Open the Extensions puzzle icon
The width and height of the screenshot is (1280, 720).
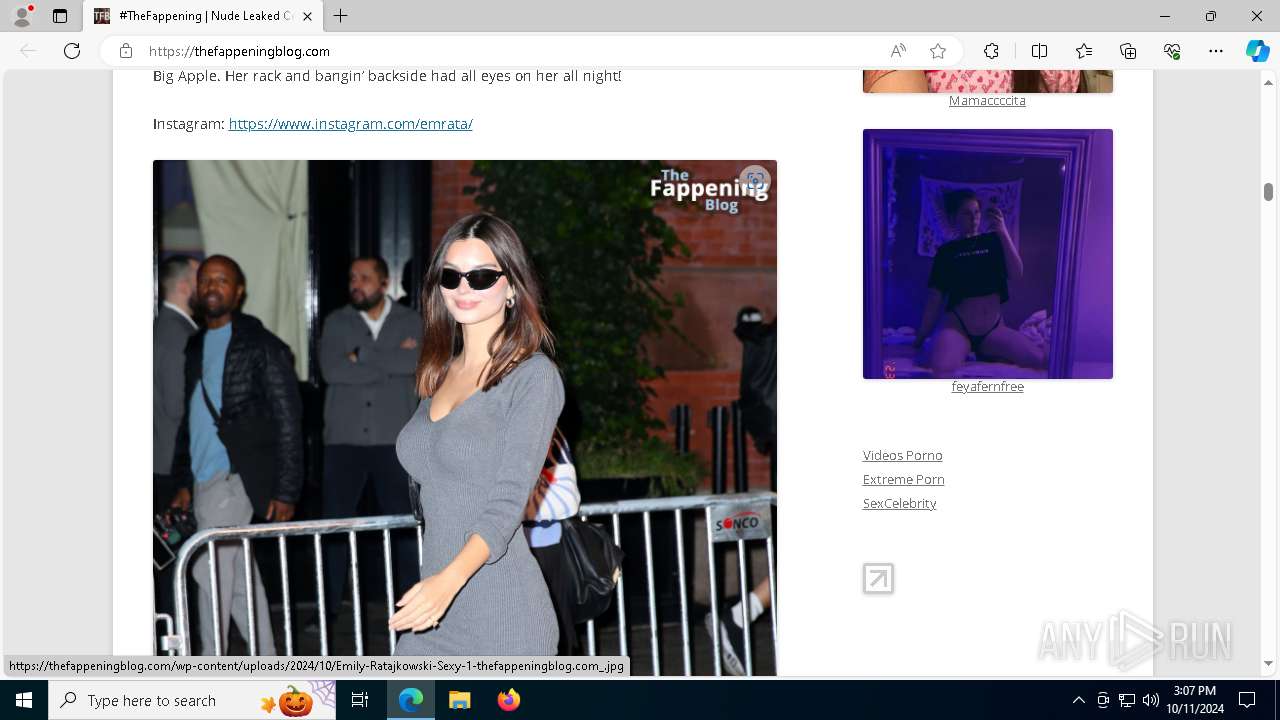pos(991,51)
